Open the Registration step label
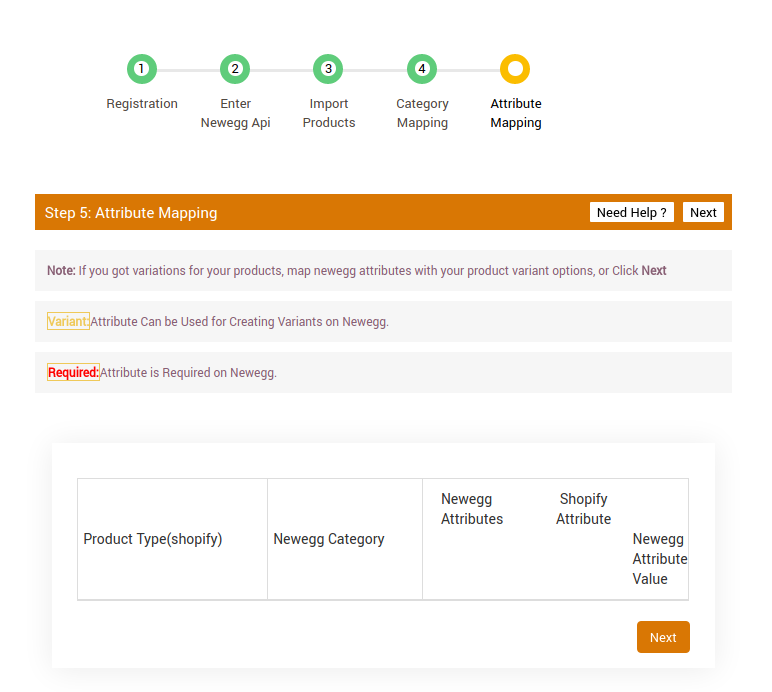 click(142, 104)
